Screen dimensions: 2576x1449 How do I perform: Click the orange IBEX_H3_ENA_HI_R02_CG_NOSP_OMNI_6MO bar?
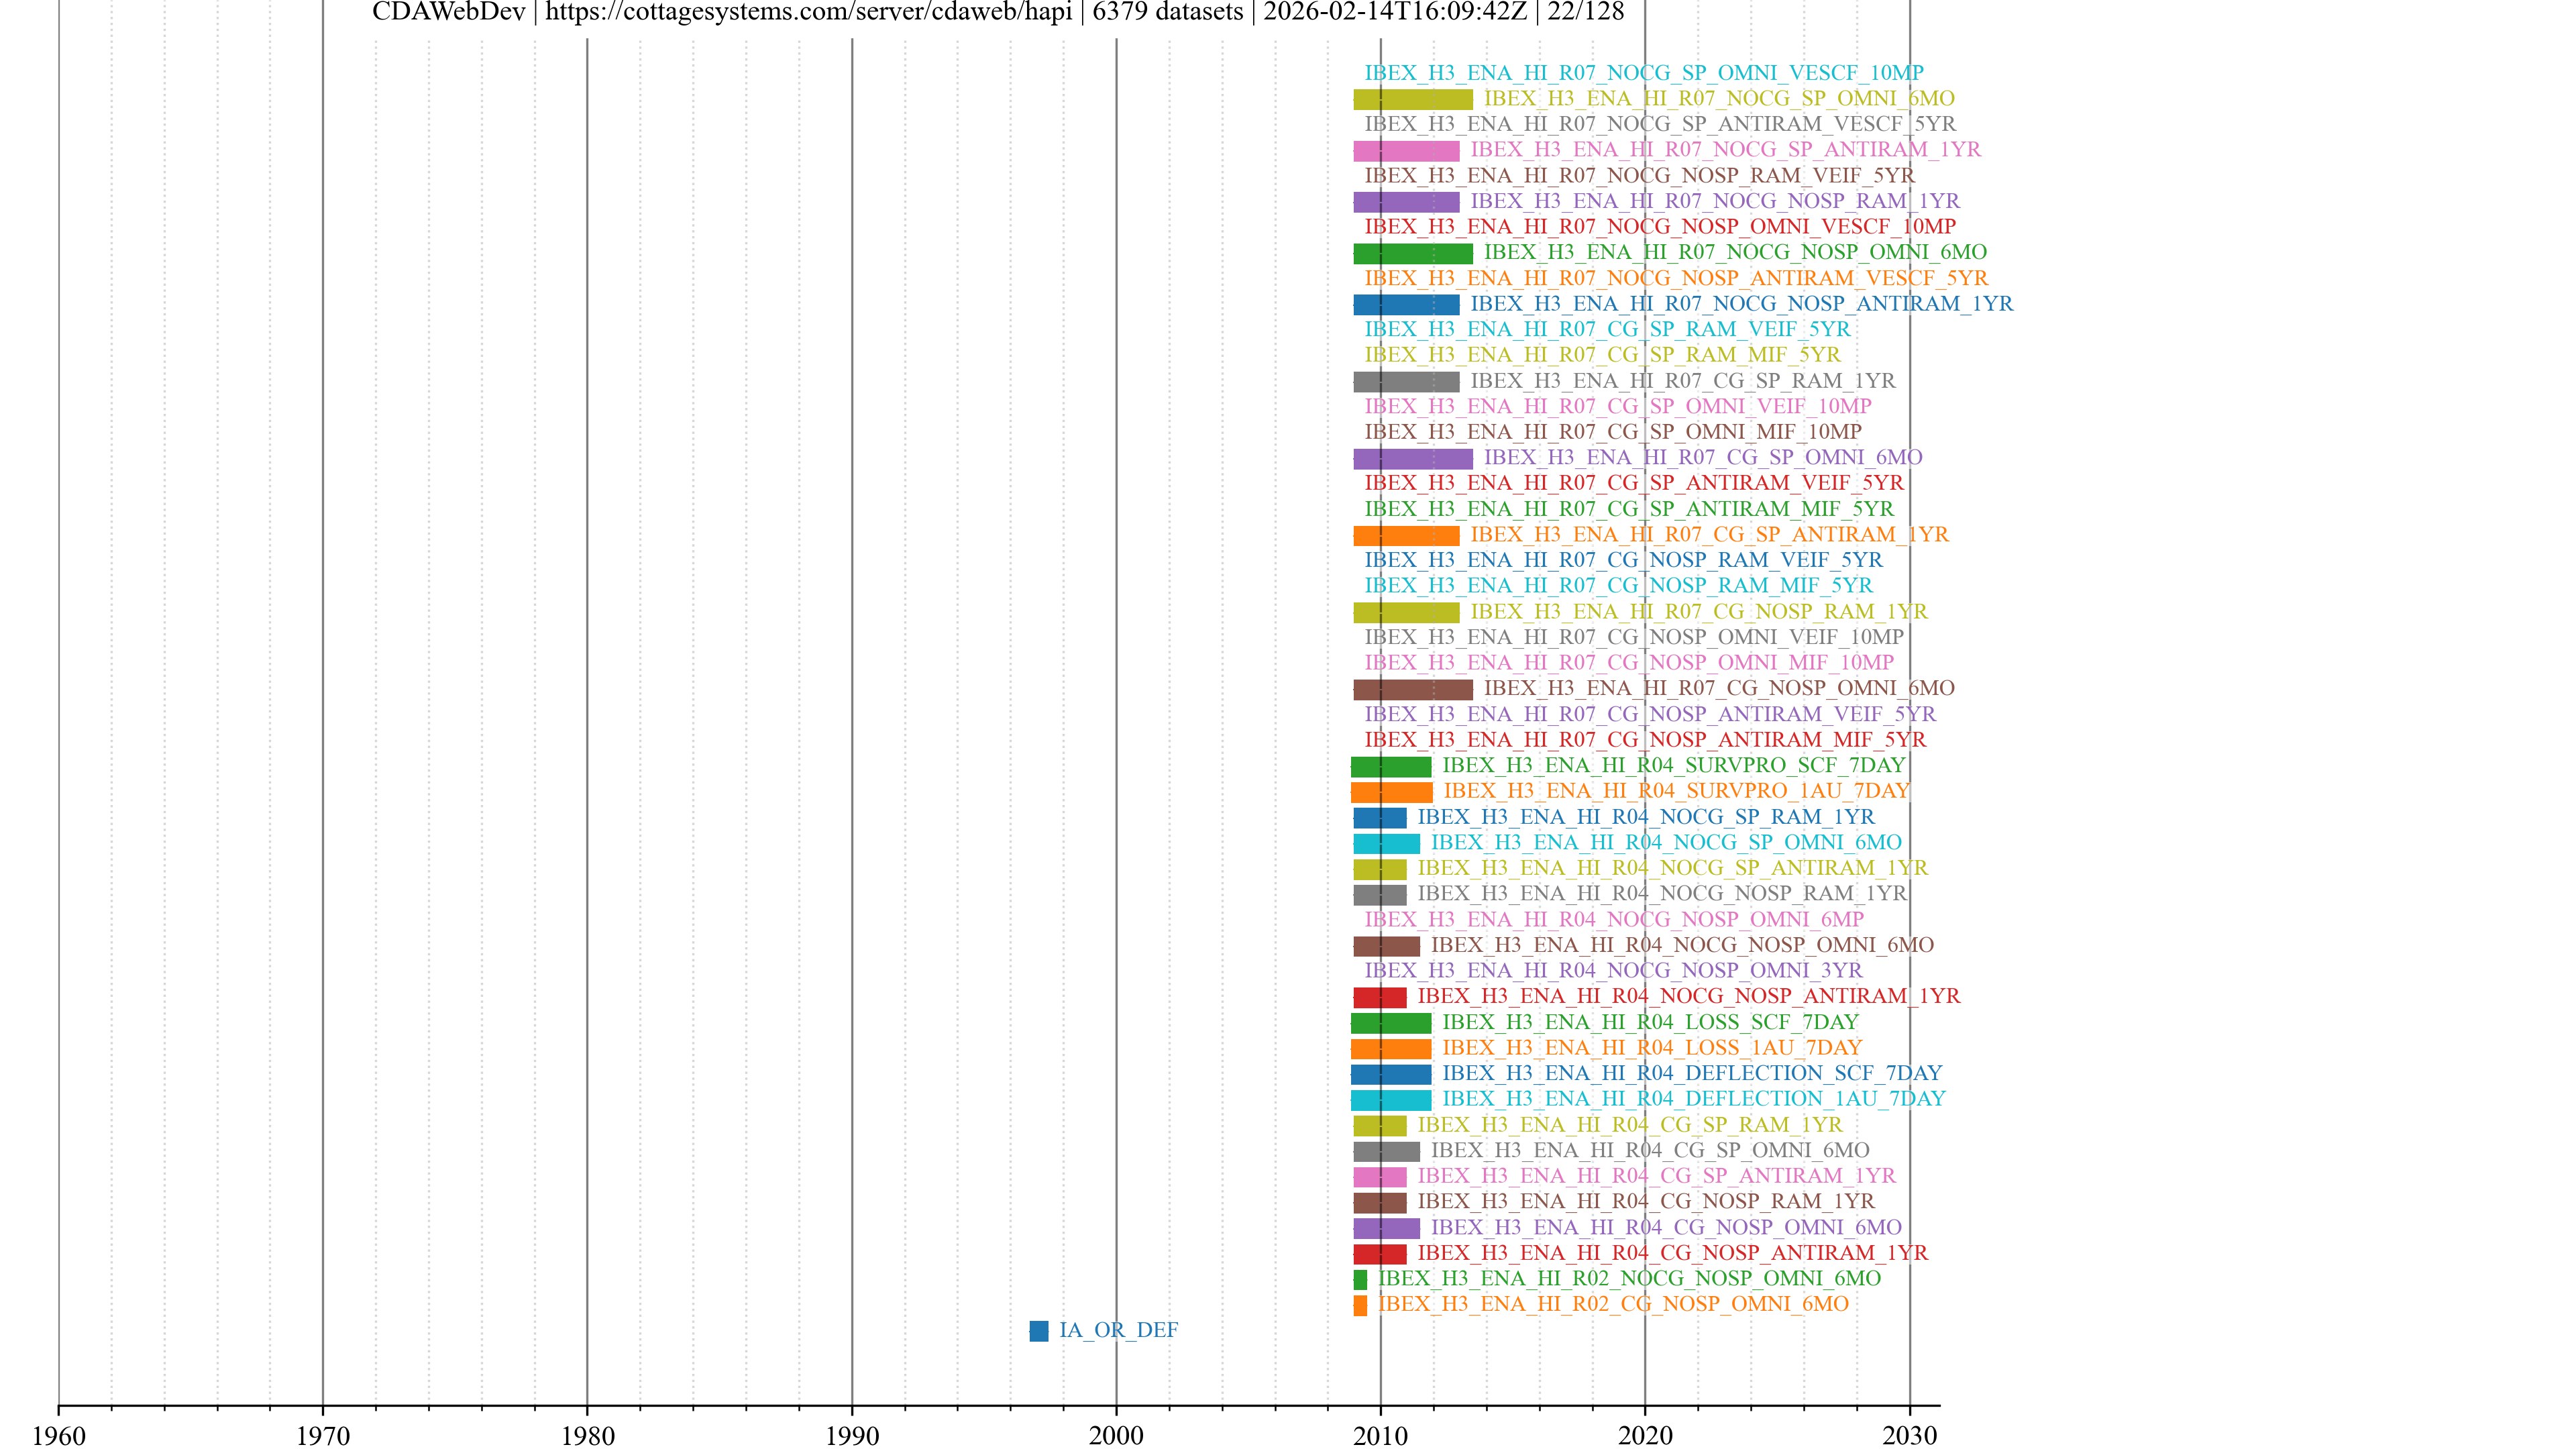click(x=1360, y=1305)
